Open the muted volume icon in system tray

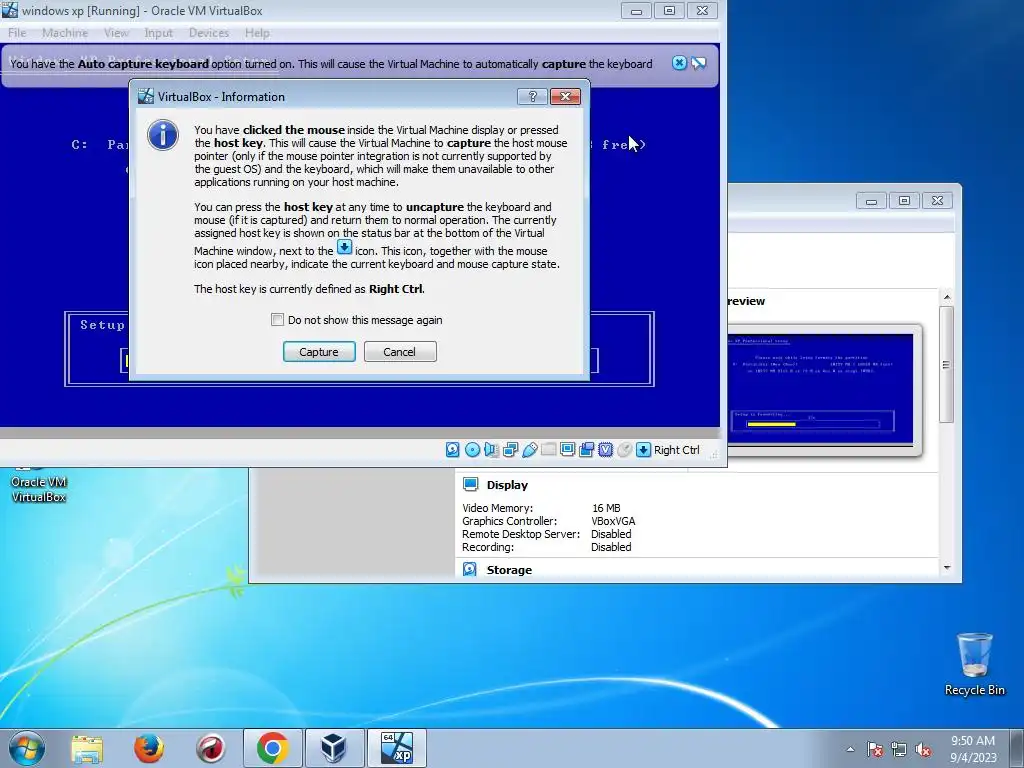click(x=923, y=749)
